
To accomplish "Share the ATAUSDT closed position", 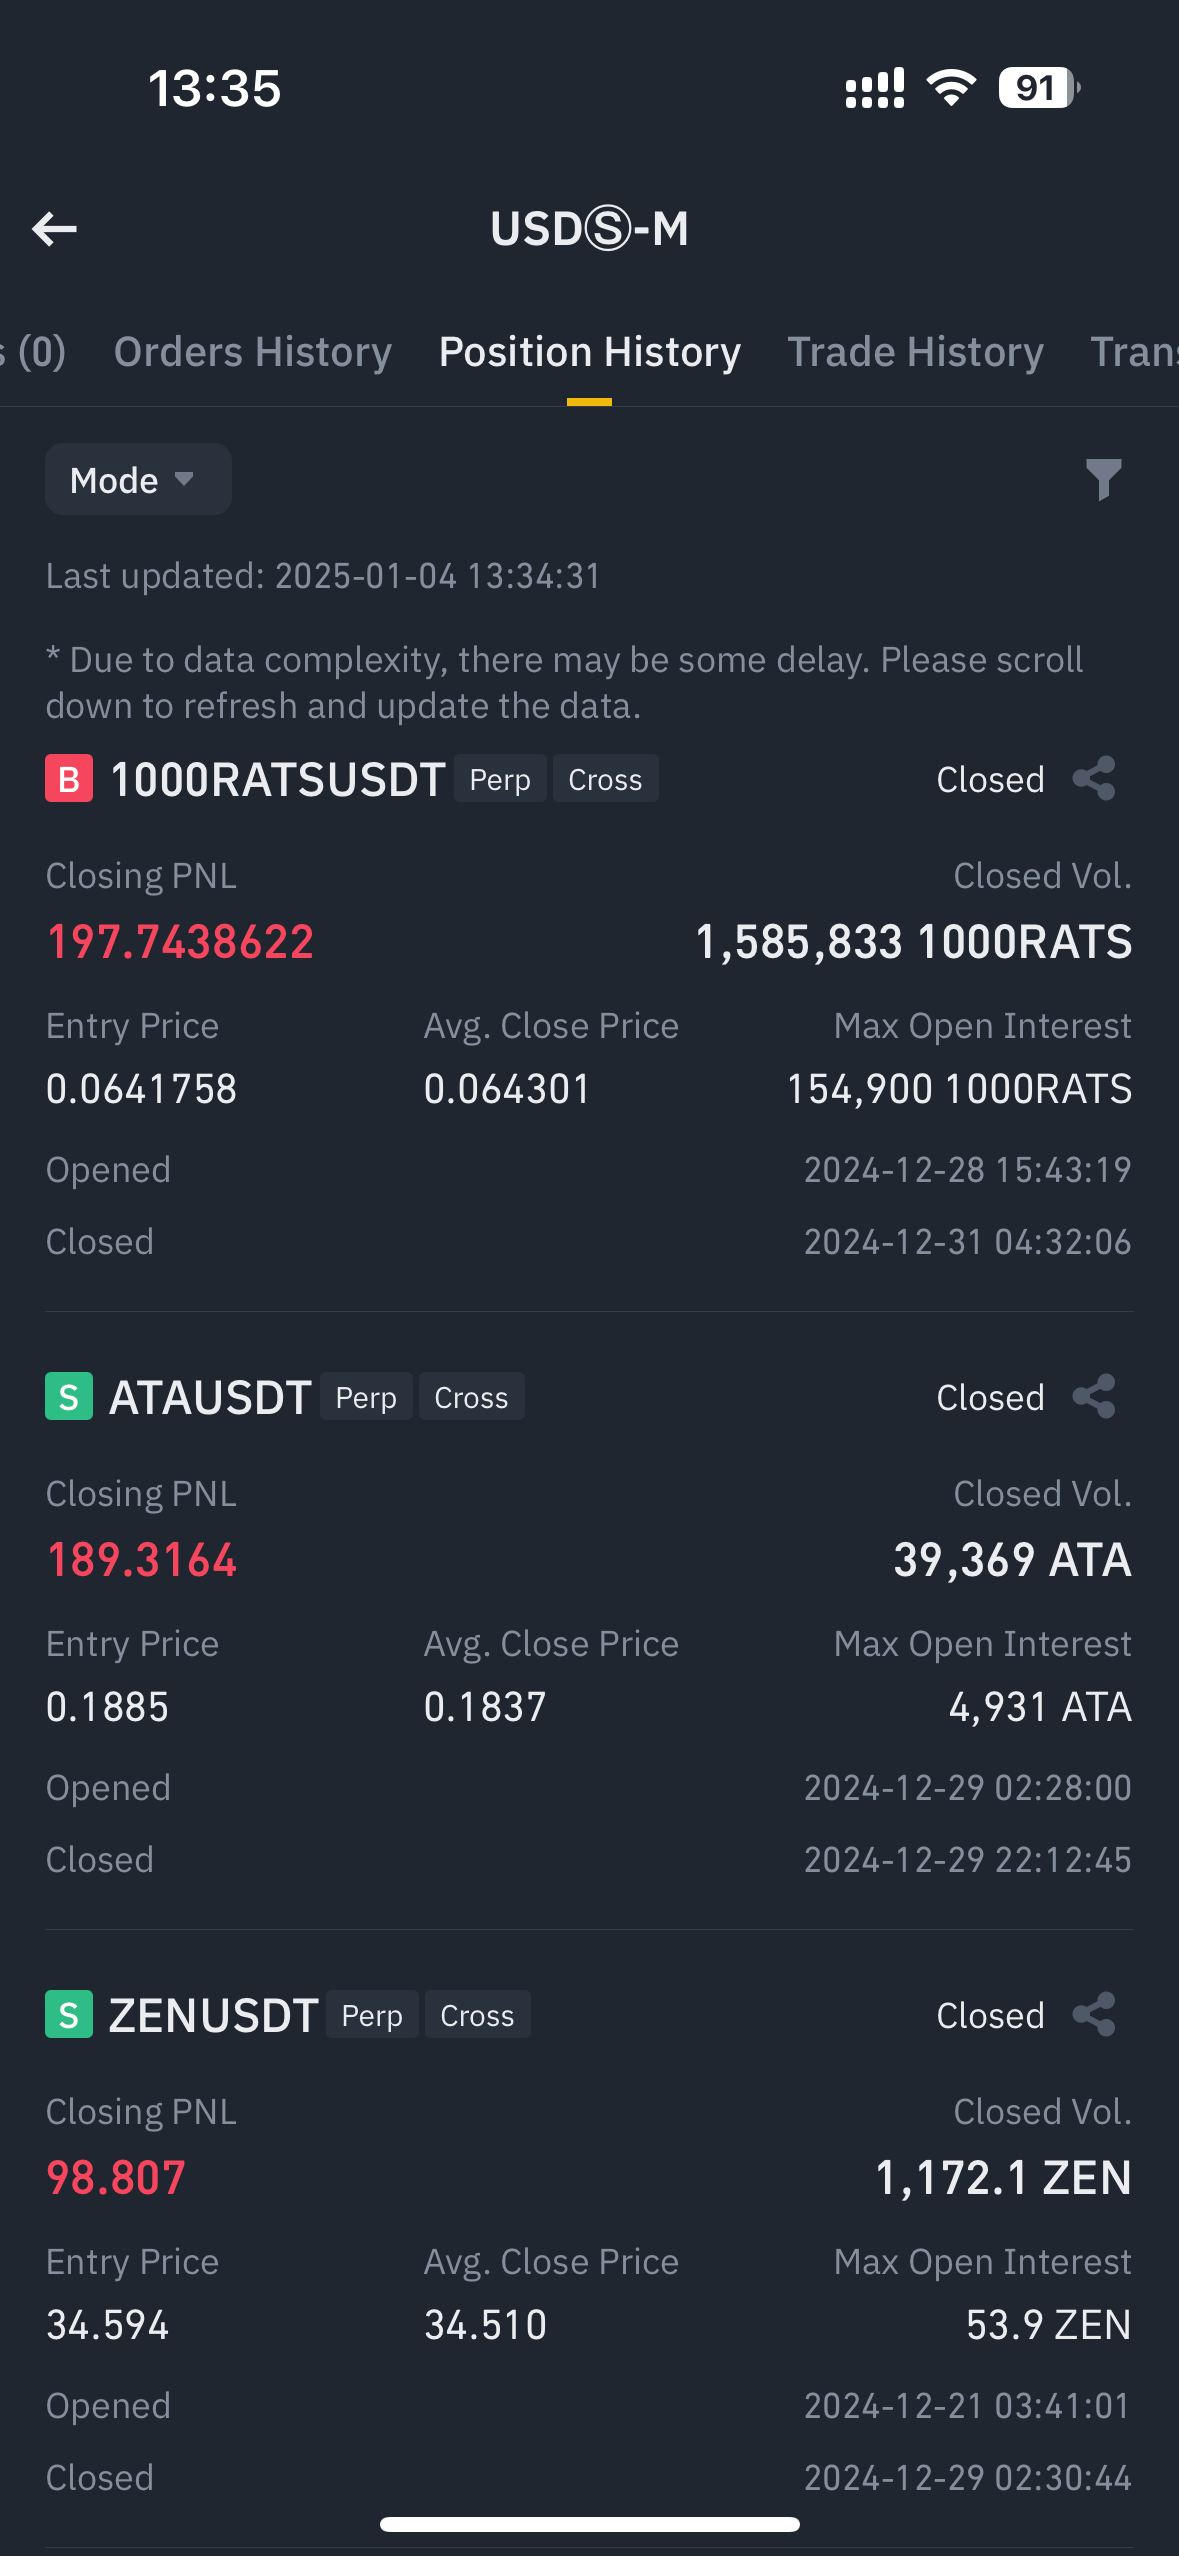I will tap(1093, 1397).
